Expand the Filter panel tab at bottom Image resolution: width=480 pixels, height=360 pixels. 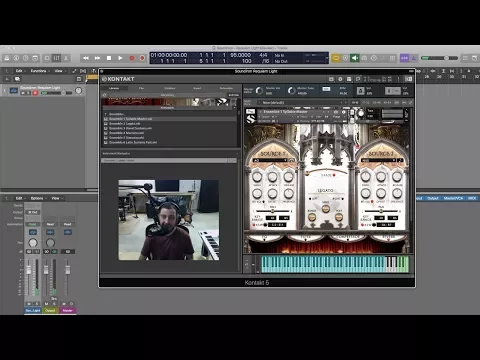pos(305,237)
